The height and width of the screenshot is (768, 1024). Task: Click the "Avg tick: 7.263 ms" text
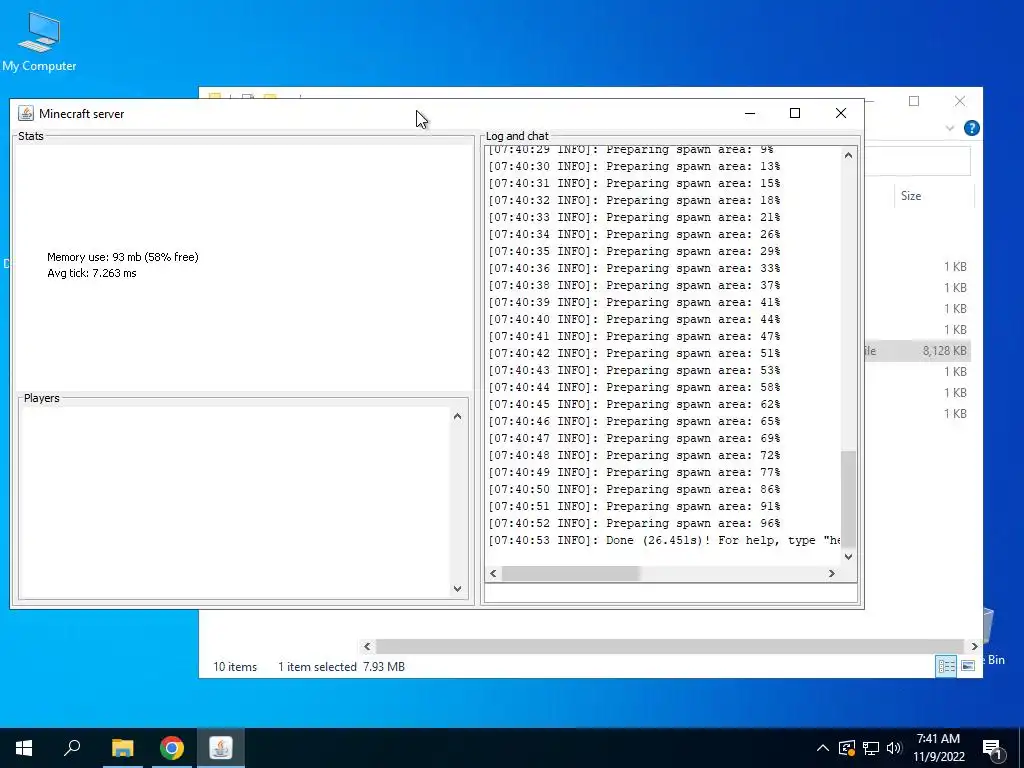tap(92, 274)
